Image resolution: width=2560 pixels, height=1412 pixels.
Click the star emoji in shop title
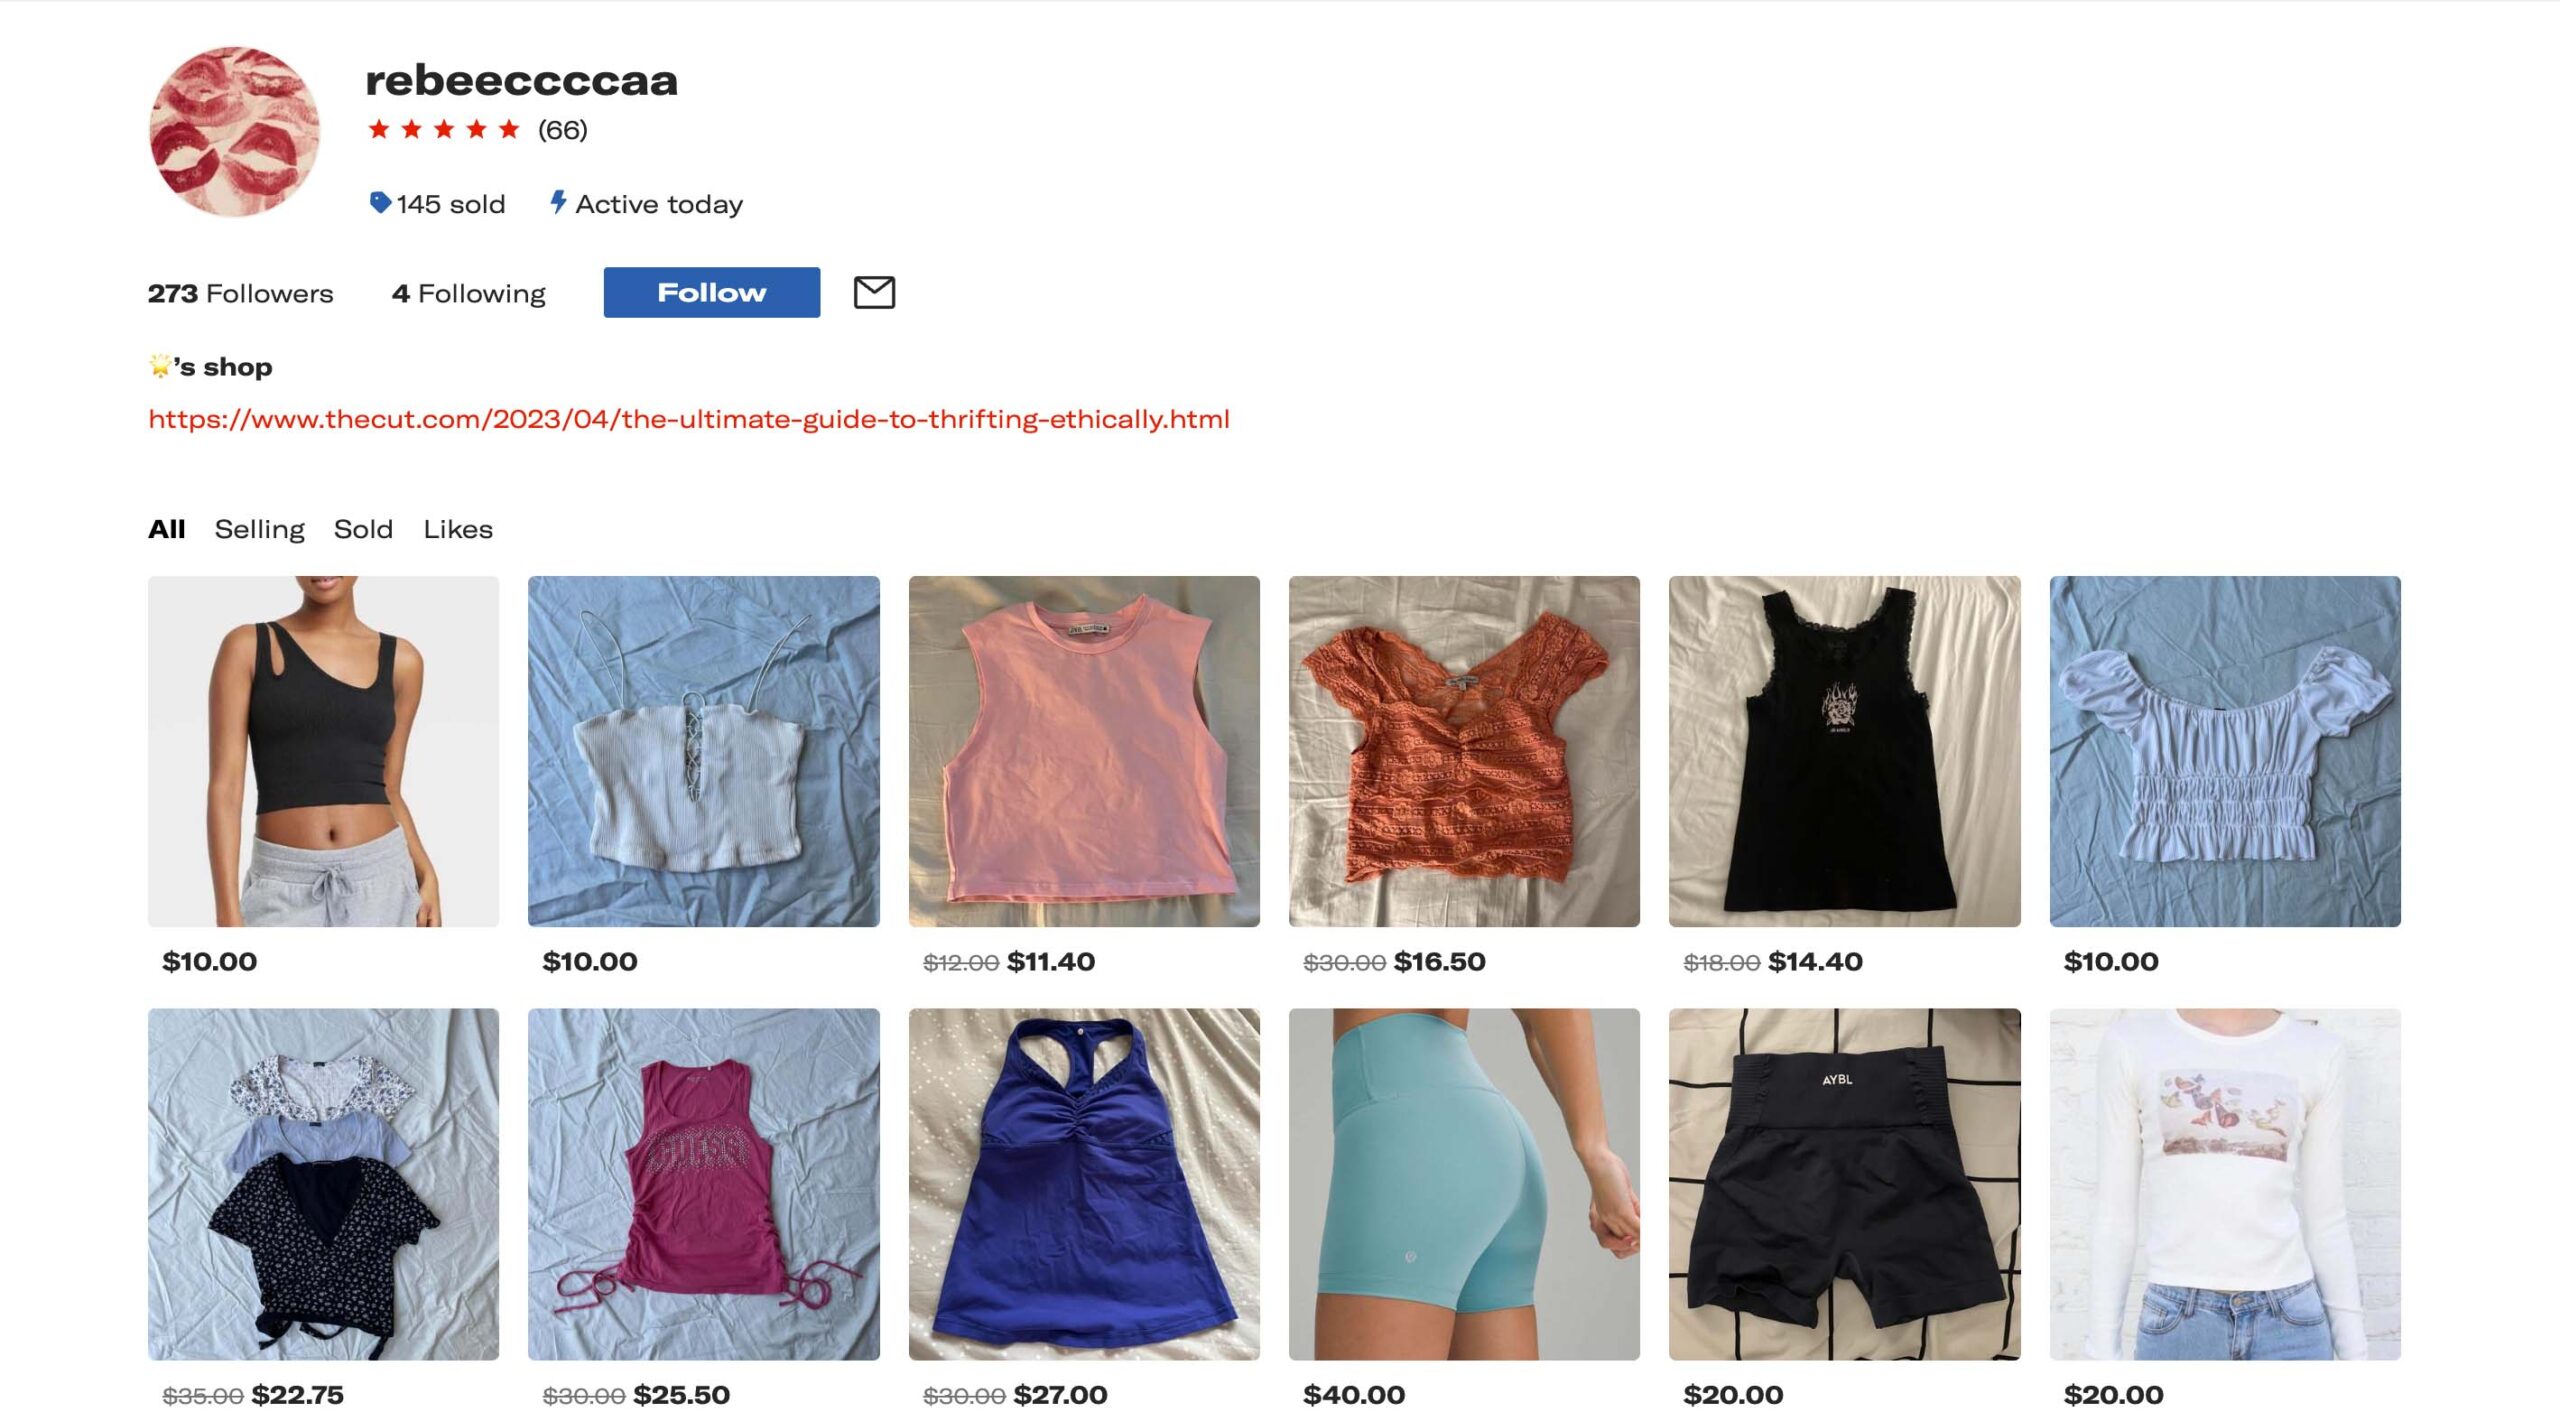pos(160,366)
